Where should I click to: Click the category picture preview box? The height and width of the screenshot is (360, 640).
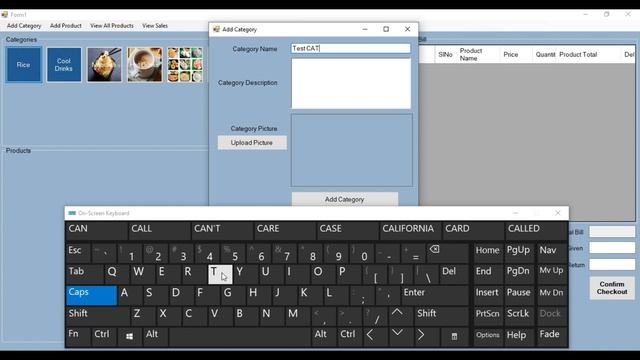pyautogui.click(x=351, y=150)
